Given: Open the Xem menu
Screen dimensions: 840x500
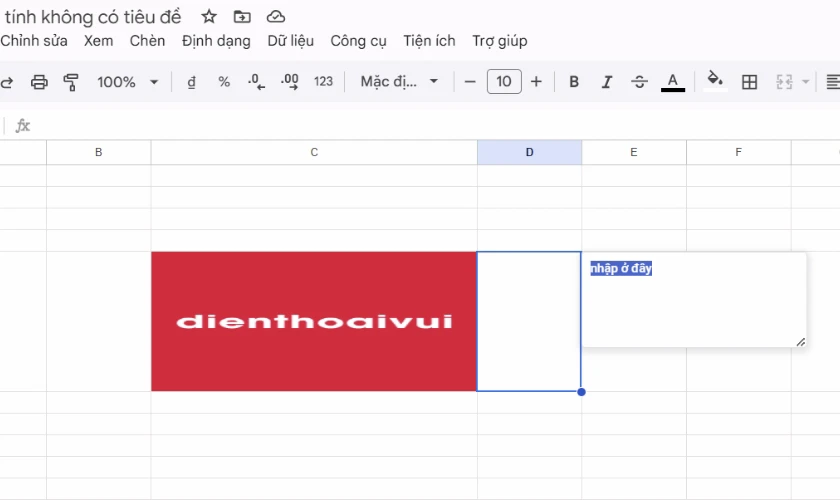Looking at the screenshot, I should [x=99, y=41].
